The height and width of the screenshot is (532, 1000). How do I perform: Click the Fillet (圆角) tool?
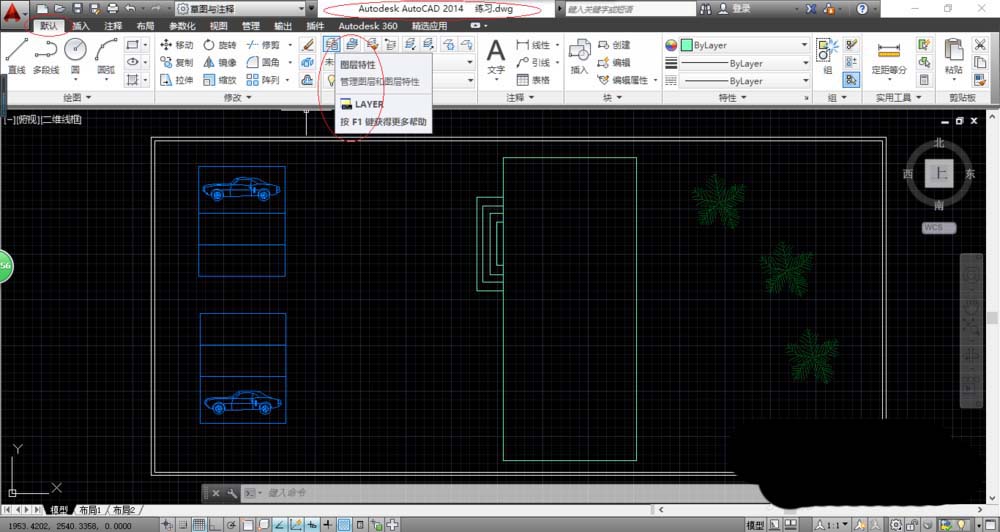pos(263,63)
